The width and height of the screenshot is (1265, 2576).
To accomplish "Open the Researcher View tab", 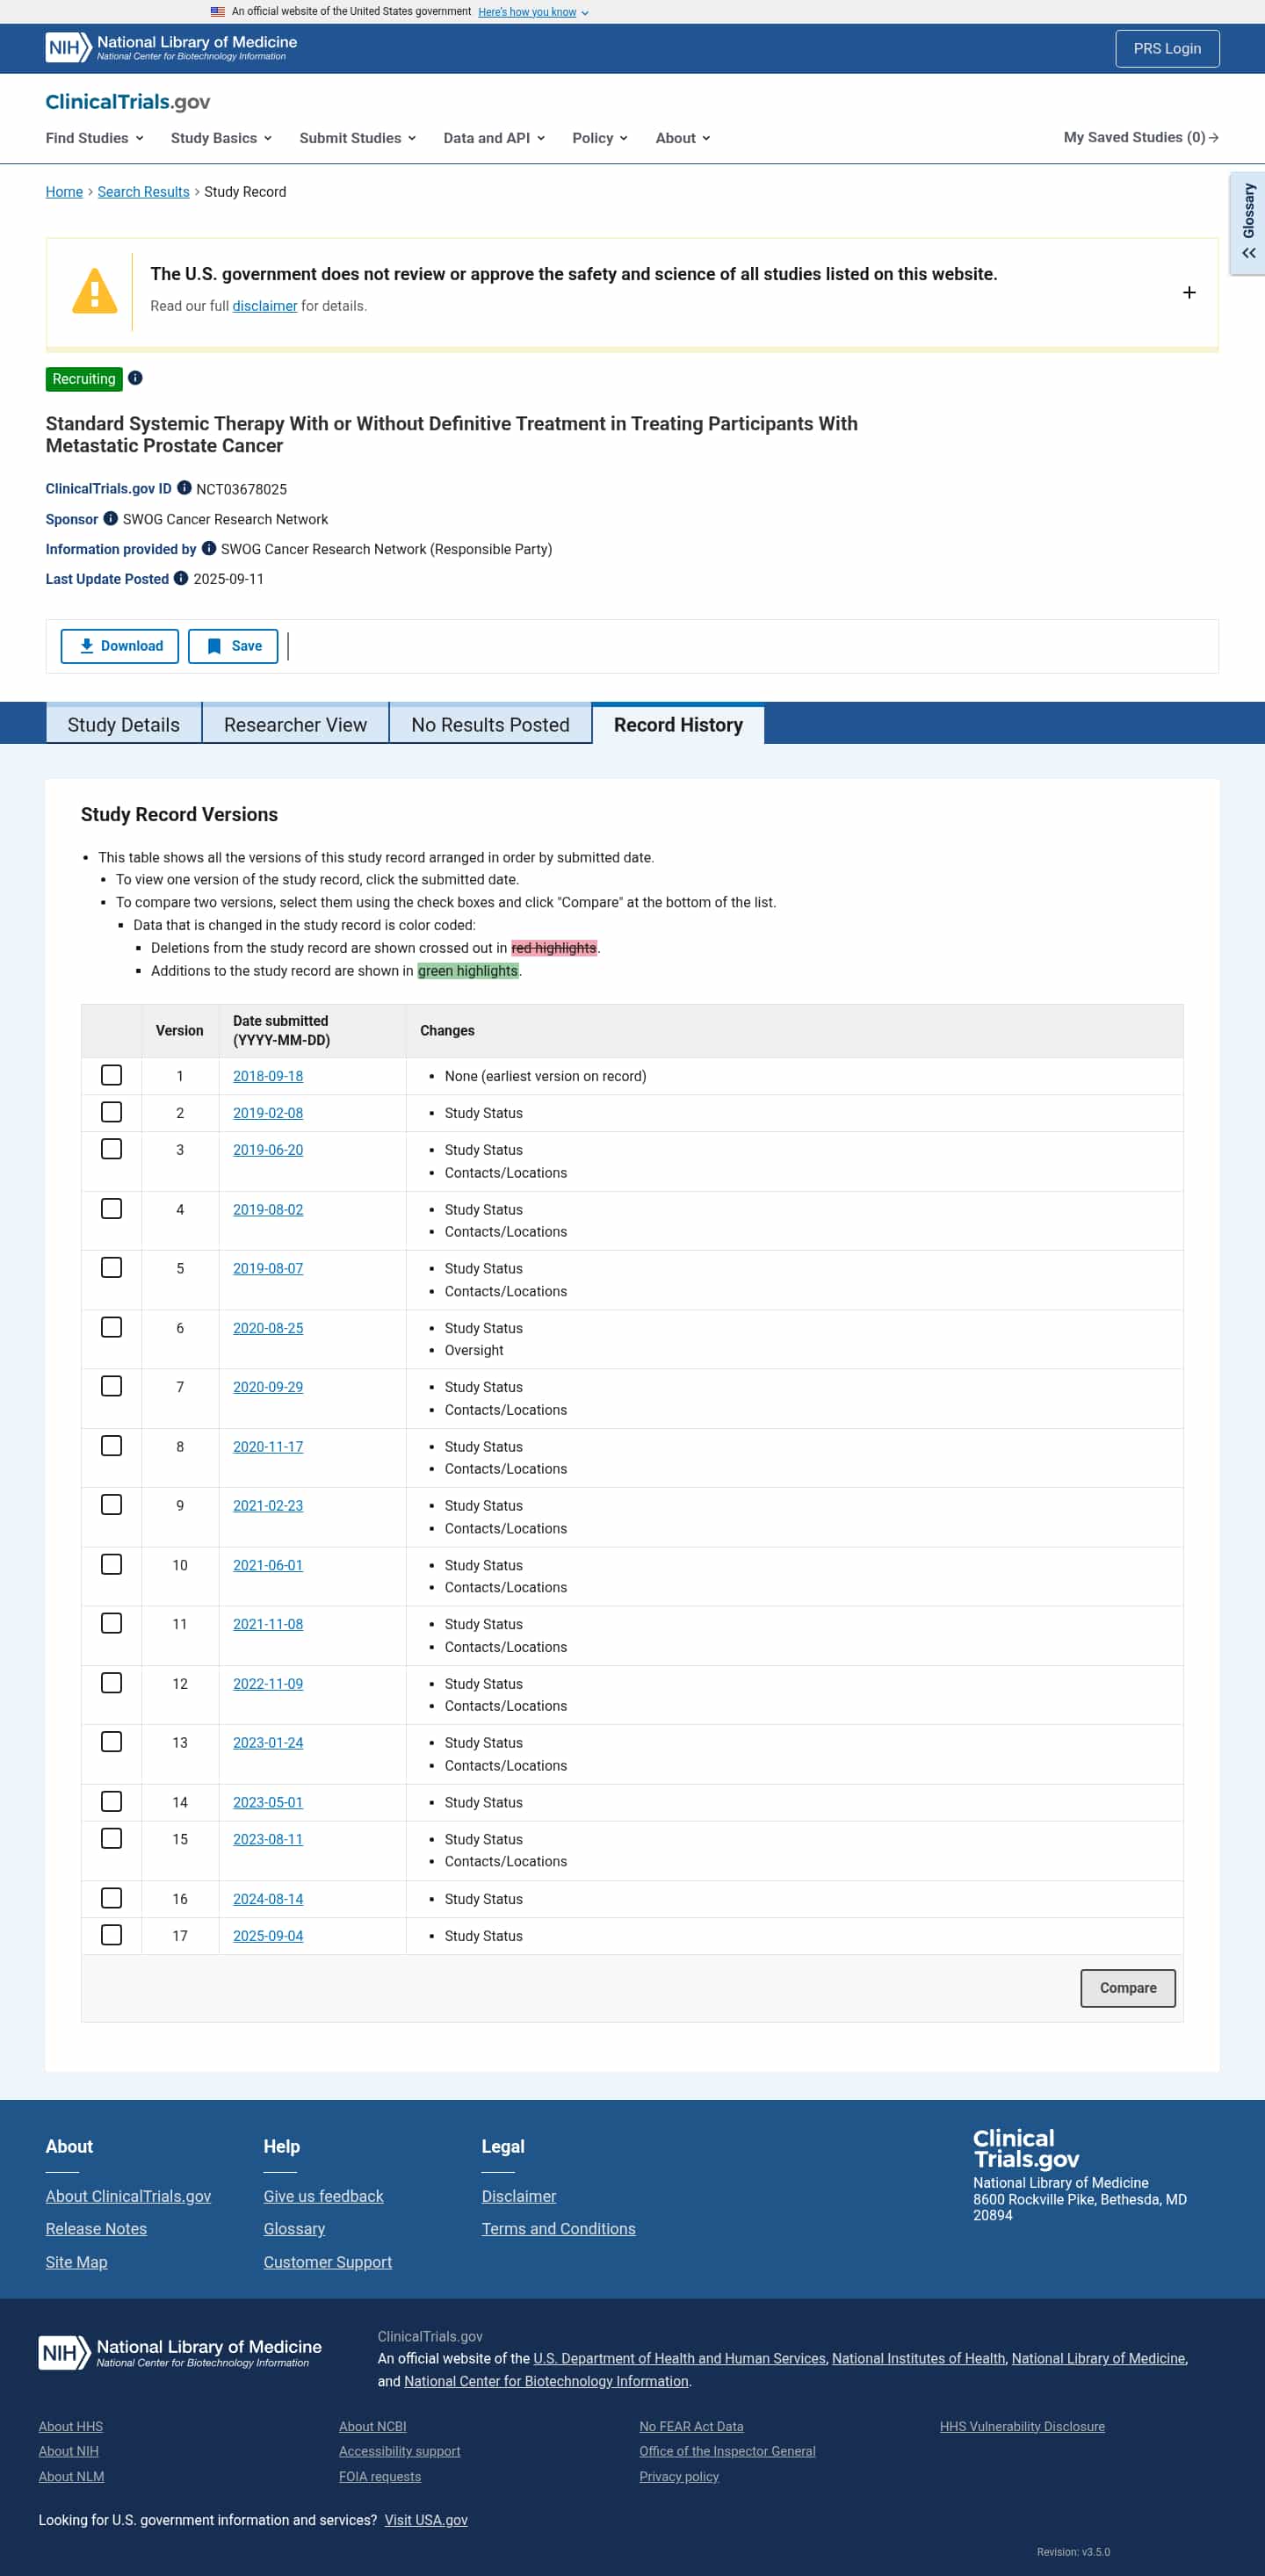I will (x=295, y=724).
